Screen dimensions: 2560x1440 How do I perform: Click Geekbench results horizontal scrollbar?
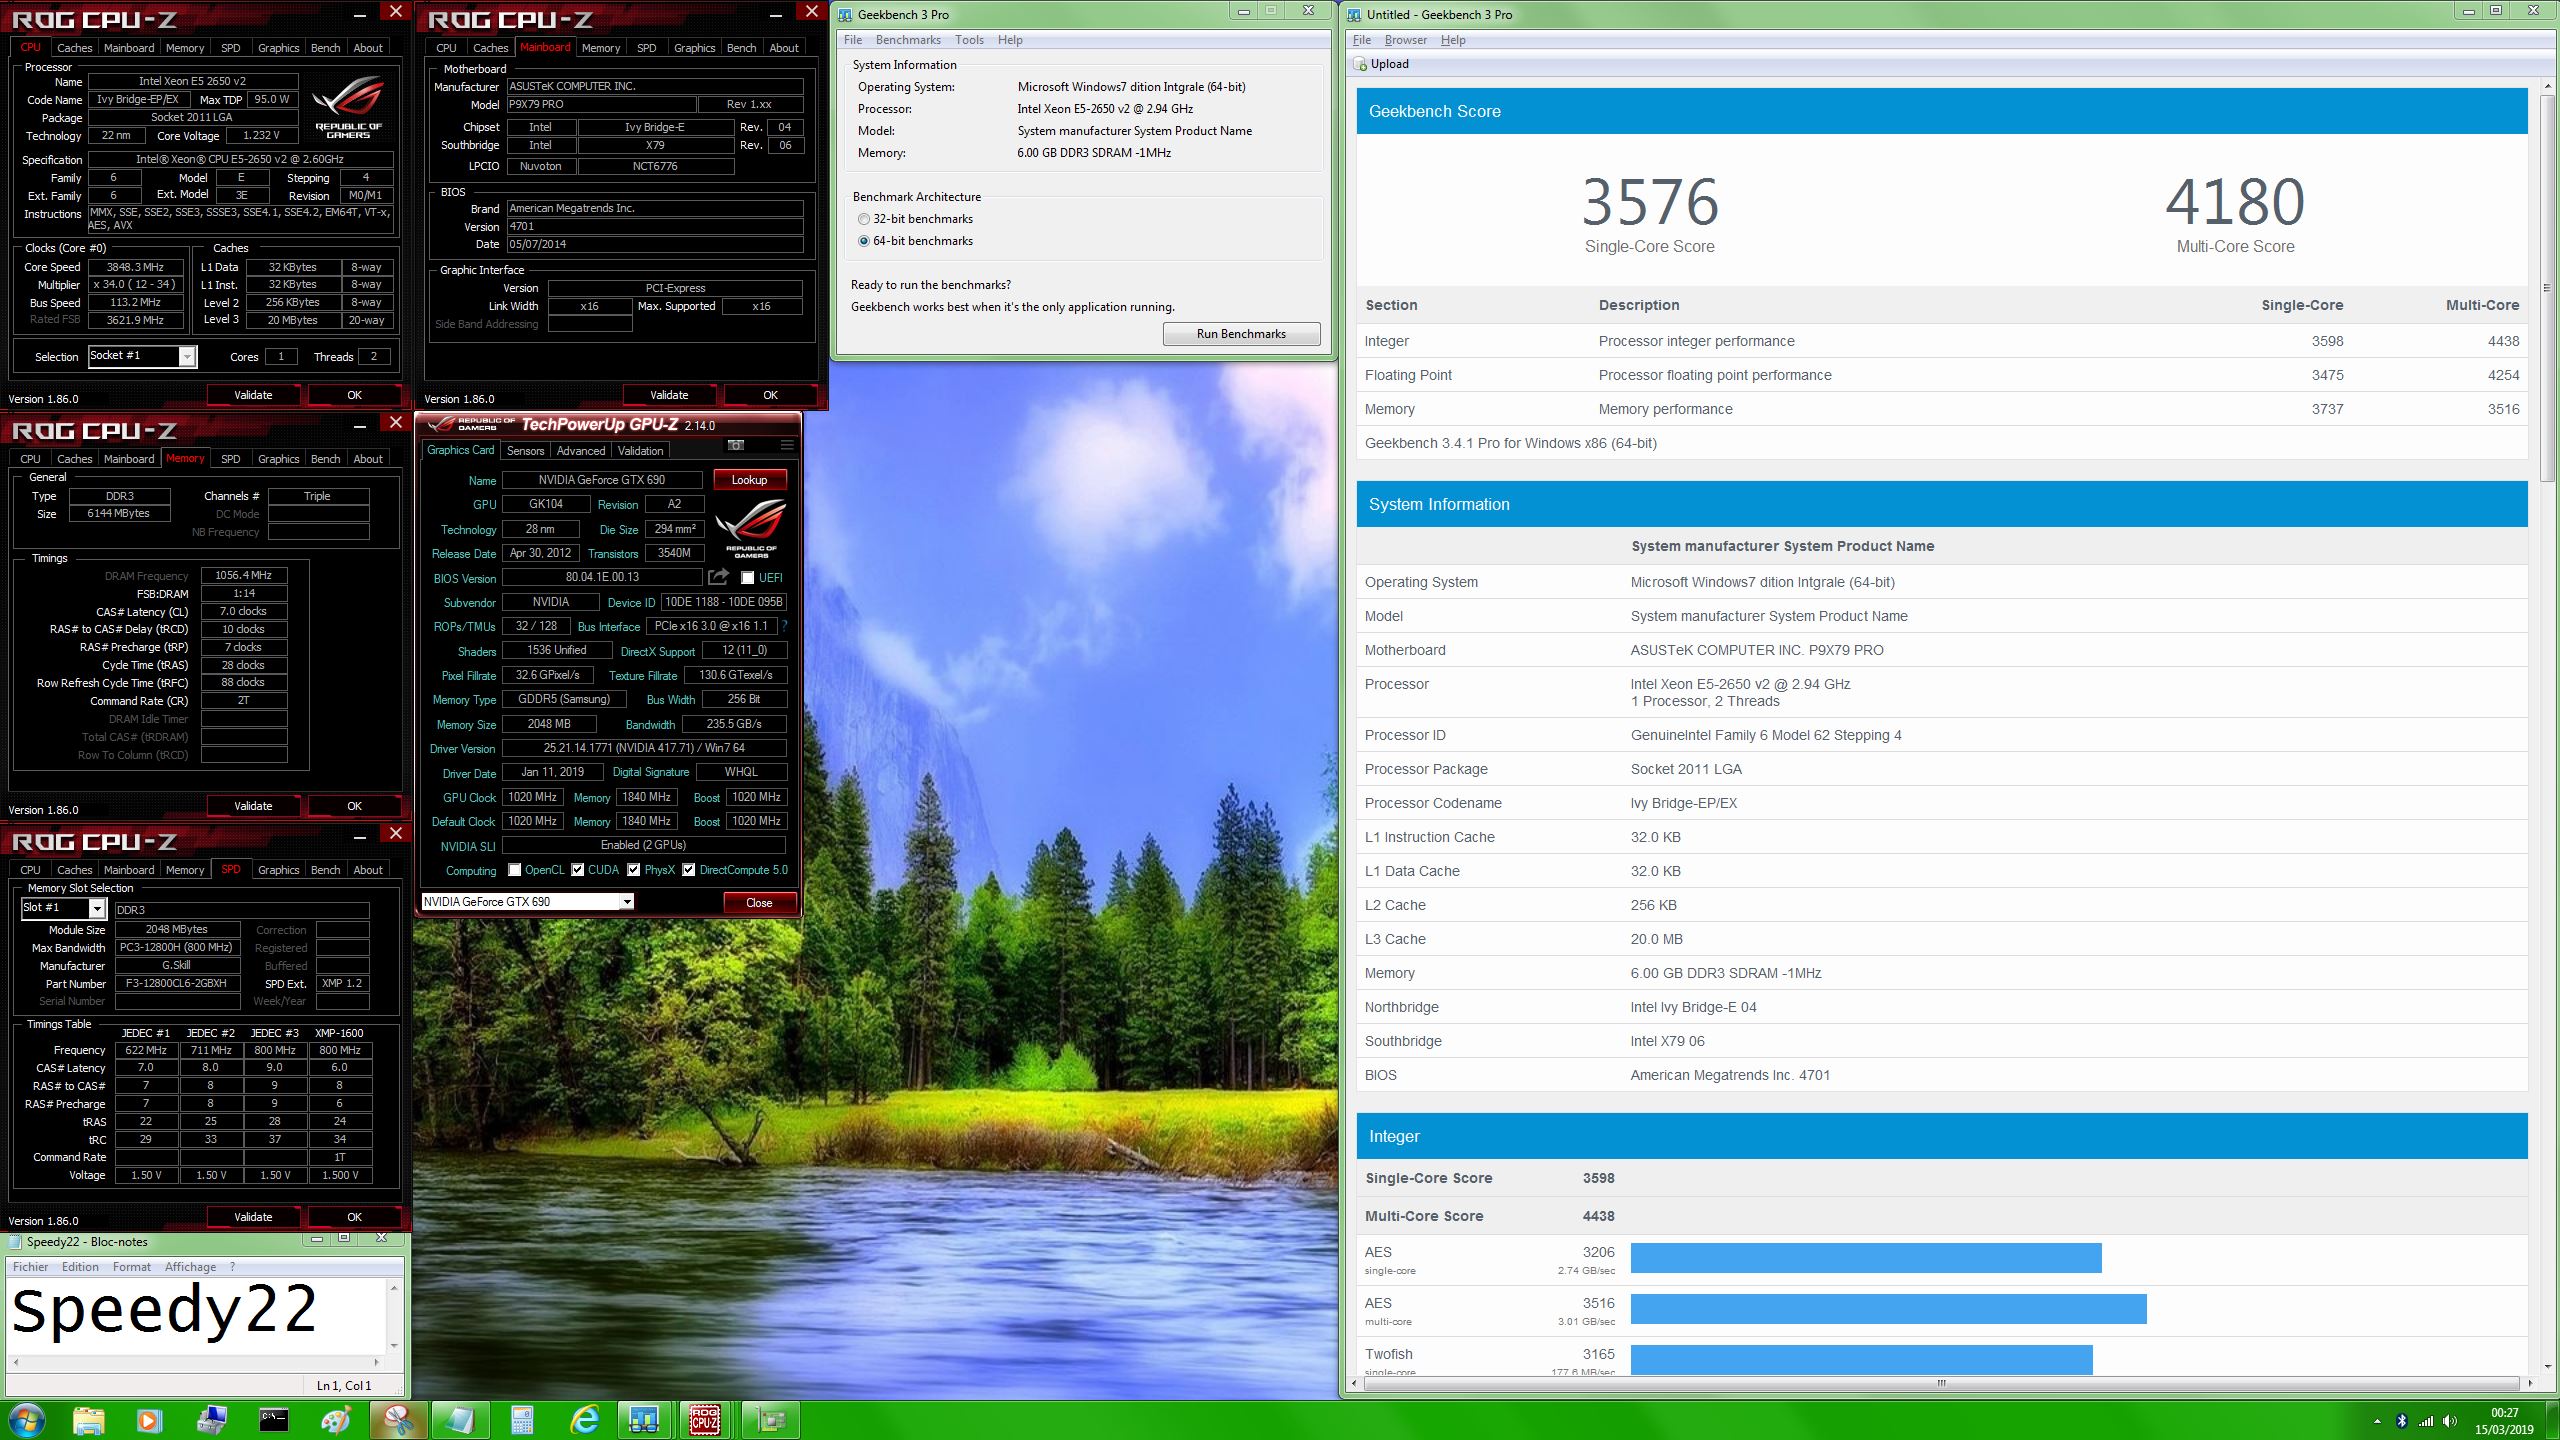point(1941,1384)
